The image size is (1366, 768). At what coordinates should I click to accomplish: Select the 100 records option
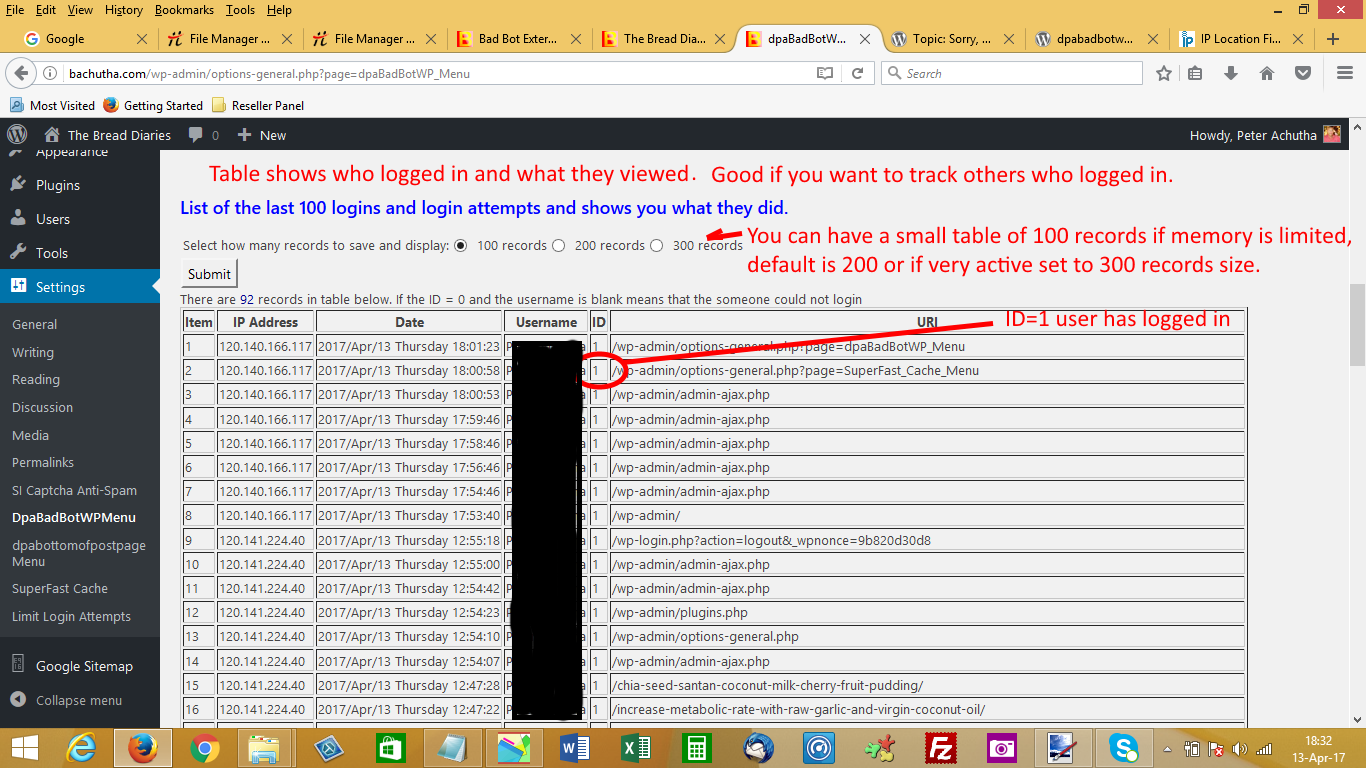[x=461, y=245]
